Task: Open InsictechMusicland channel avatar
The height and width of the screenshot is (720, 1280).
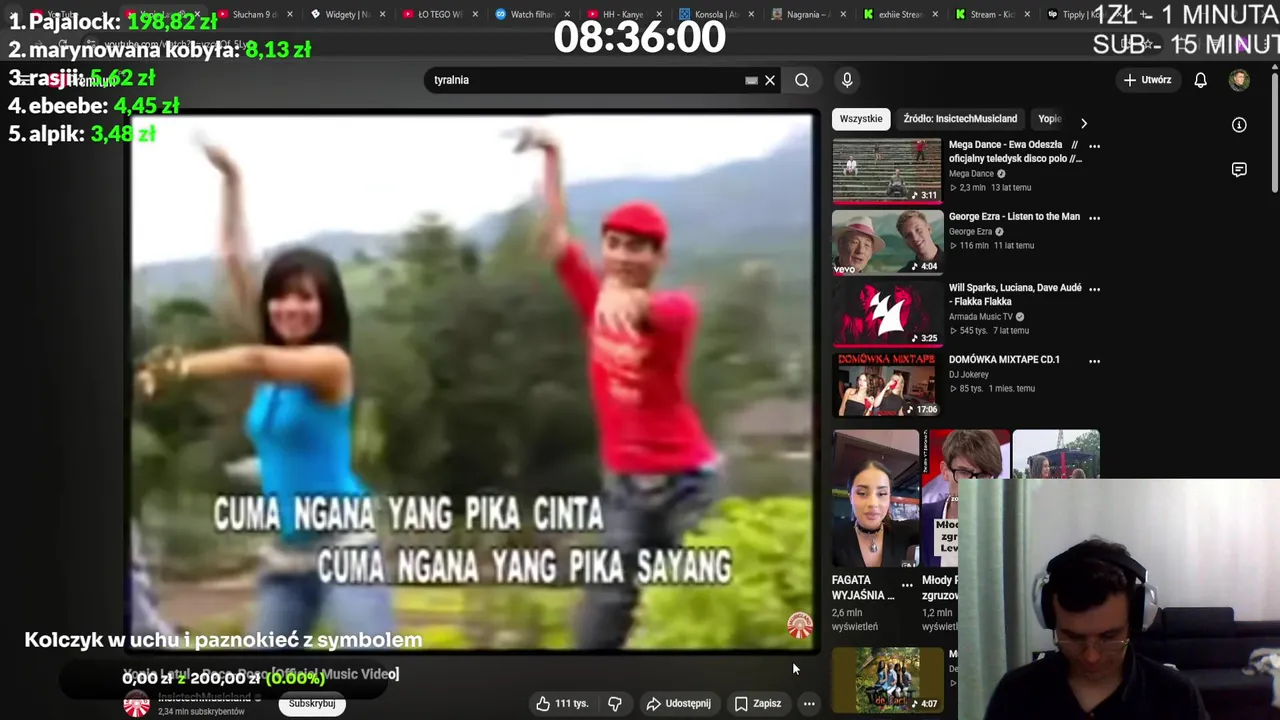Action: 136,703
